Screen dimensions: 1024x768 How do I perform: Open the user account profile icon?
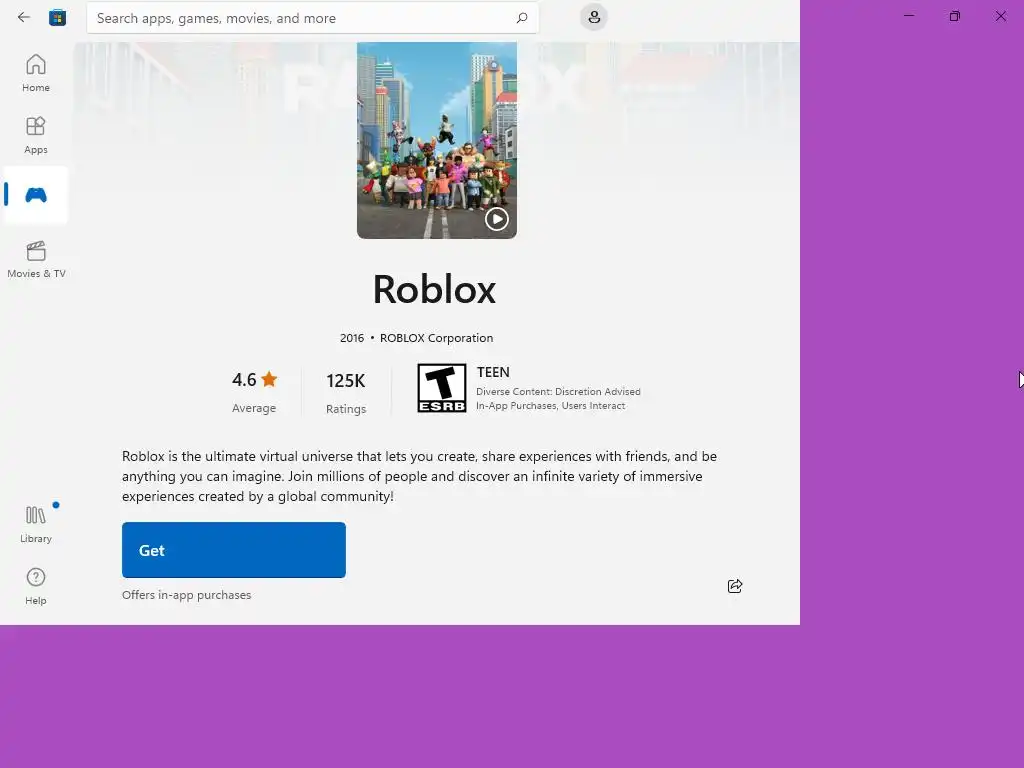[594, 17]
